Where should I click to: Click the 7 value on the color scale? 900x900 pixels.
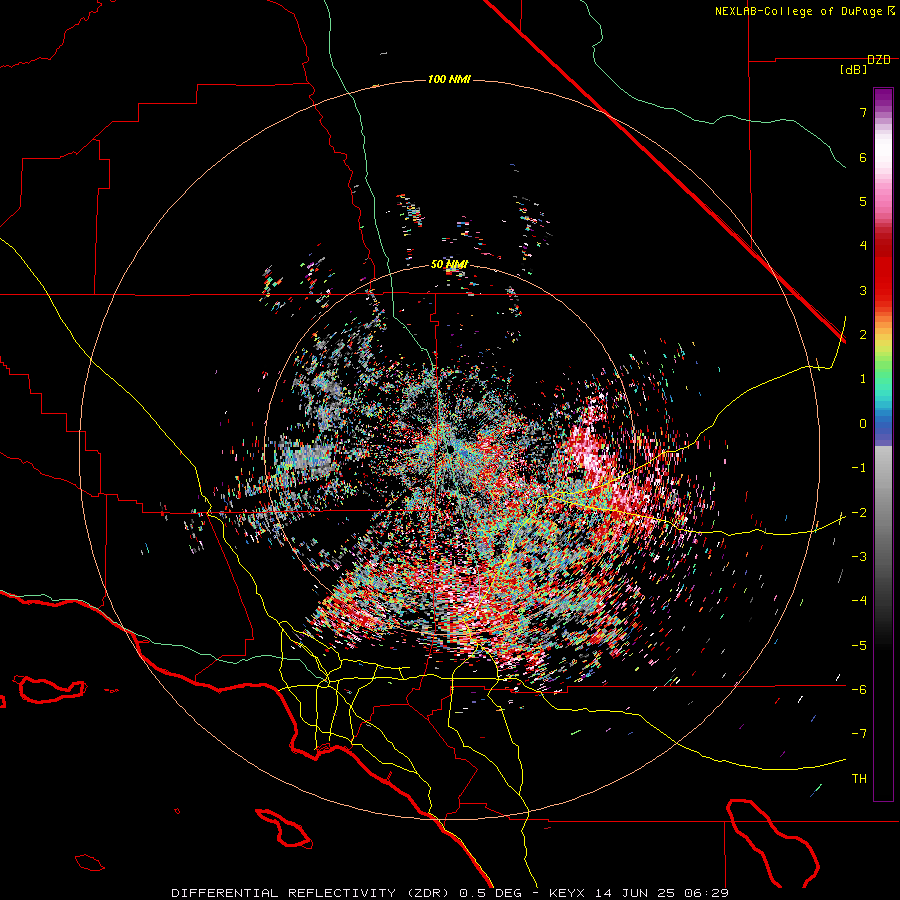click(863, 112)
